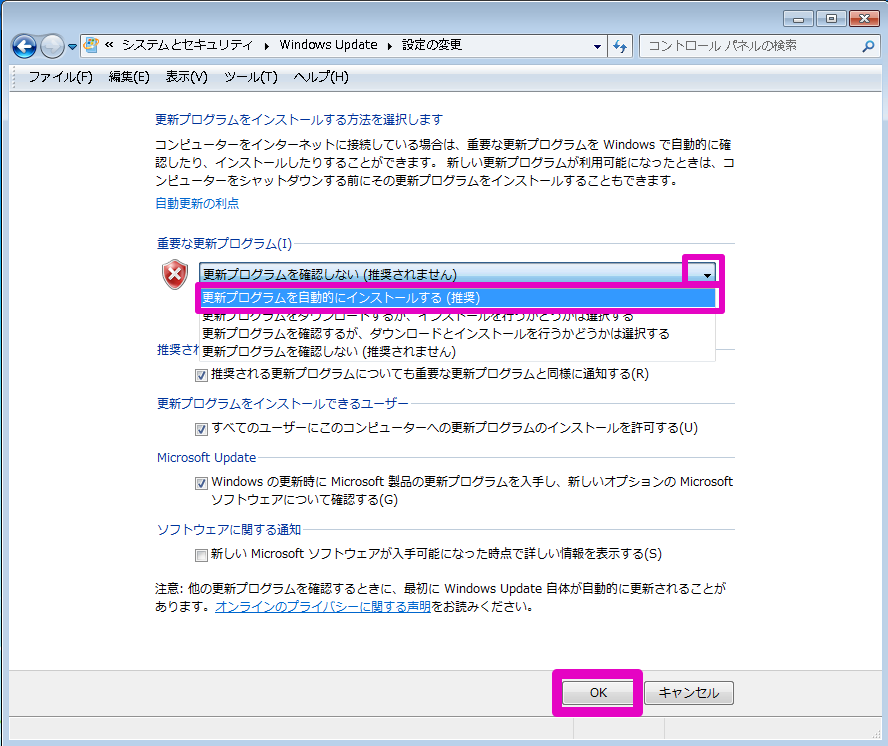Open the オンラインのプライバシーに関する声明 link
The width and height of the screenshot is (888, 746).
point(323,607)
